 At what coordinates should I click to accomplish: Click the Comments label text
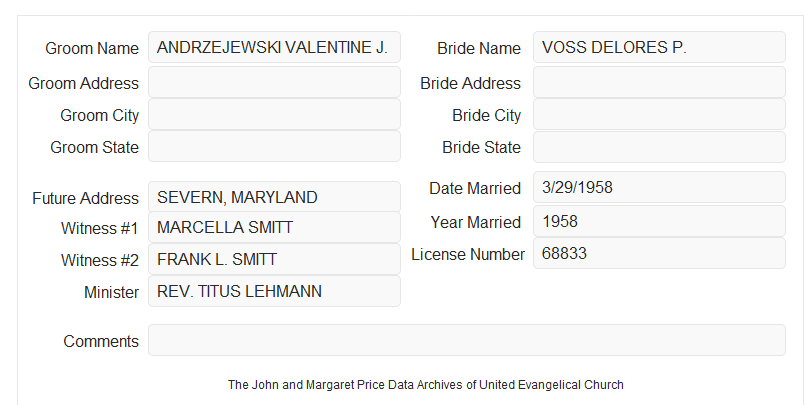coord(101,341)
